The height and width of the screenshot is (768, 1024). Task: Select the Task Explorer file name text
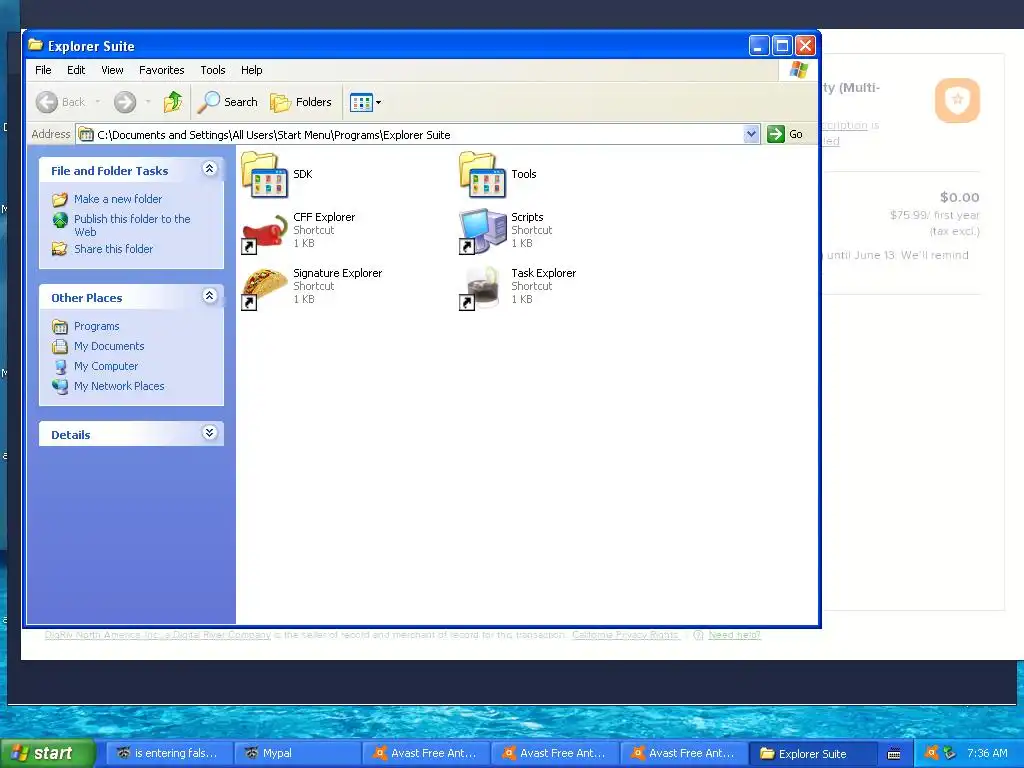(x=543, y=273)
